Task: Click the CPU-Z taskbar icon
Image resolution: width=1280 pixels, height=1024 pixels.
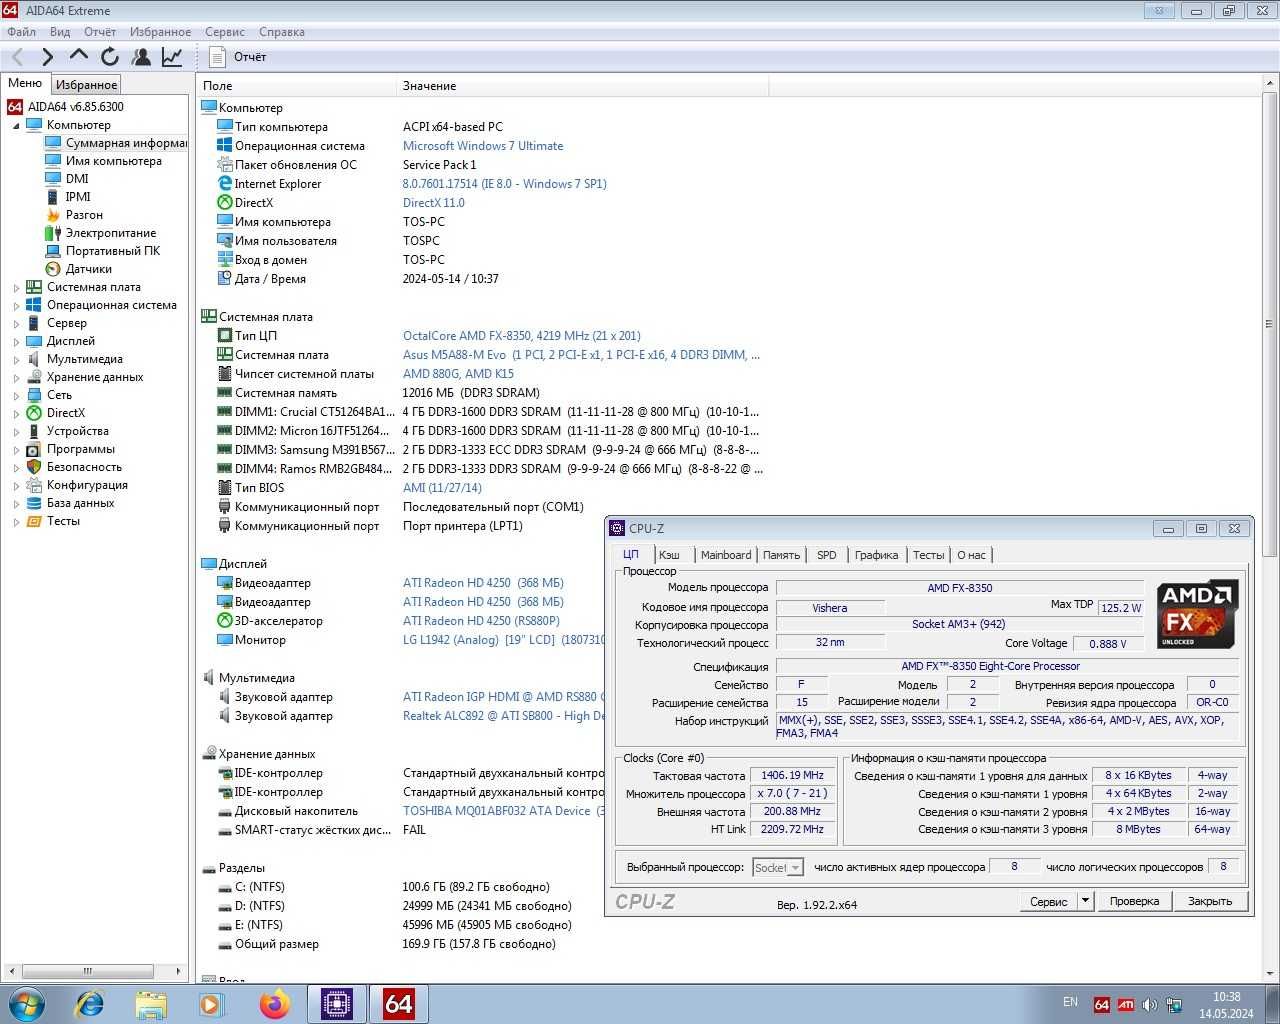Action: point(337,1003)
